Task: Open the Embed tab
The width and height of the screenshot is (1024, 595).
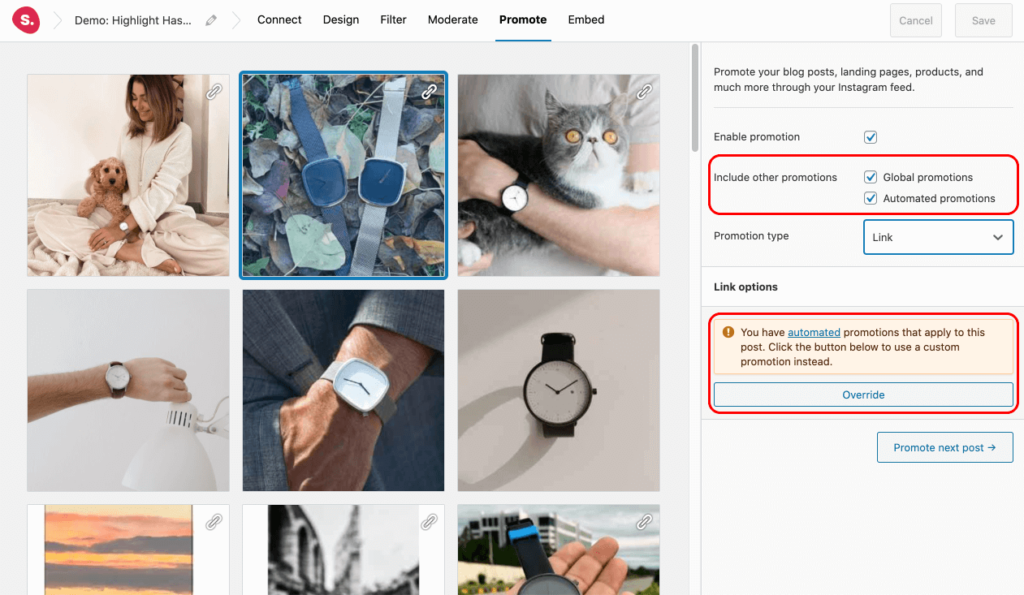Action: click(586, 19)
